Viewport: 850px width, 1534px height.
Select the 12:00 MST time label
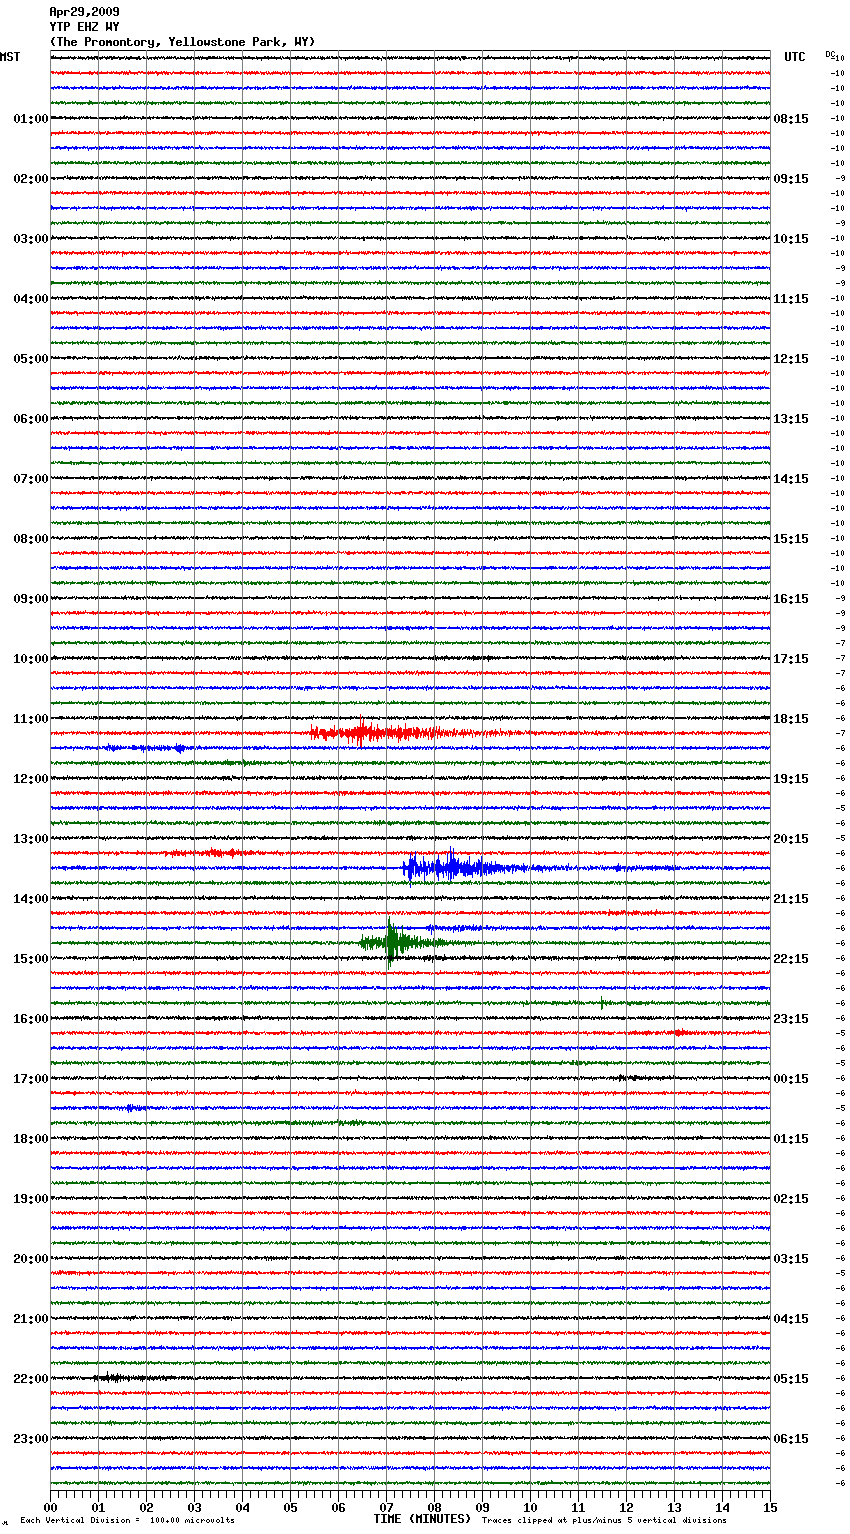31,779
